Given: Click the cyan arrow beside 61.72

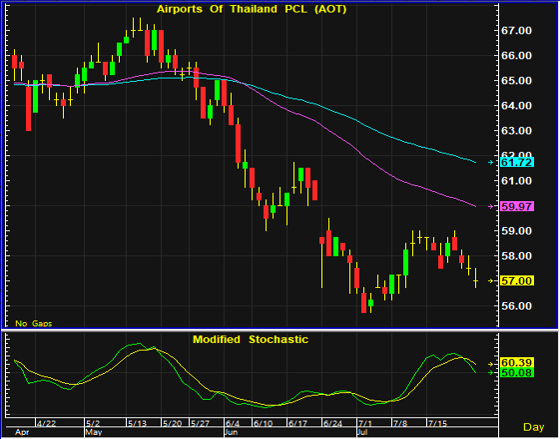Looking at the screenshot, I should 491,163.
